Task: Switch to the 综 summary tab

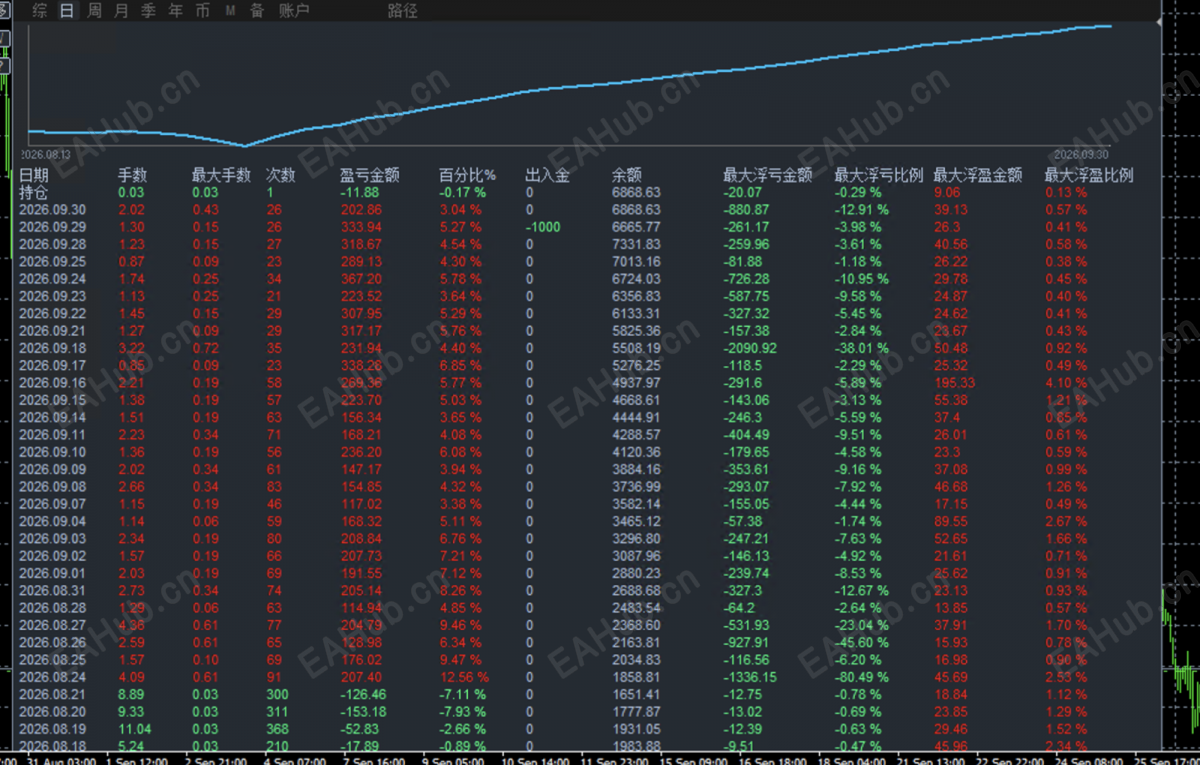Action: click(39, 11)
